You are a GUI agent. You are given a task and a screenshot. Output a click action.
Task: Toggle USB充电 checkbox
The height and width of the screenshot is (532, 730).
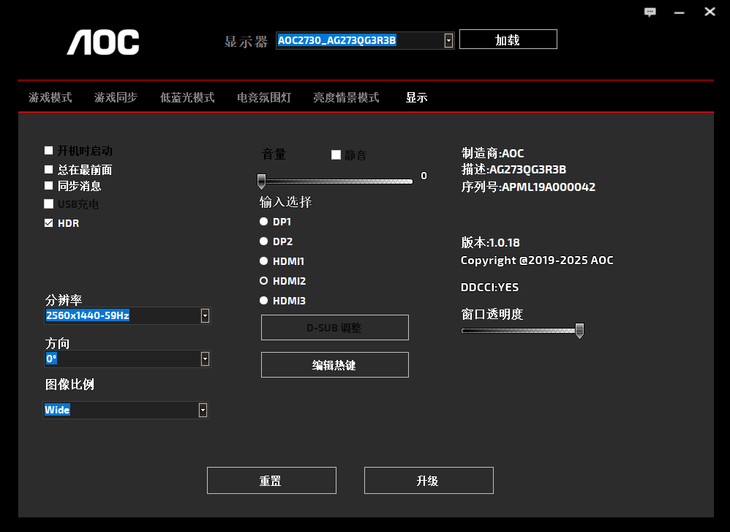(x=48, y=204)
